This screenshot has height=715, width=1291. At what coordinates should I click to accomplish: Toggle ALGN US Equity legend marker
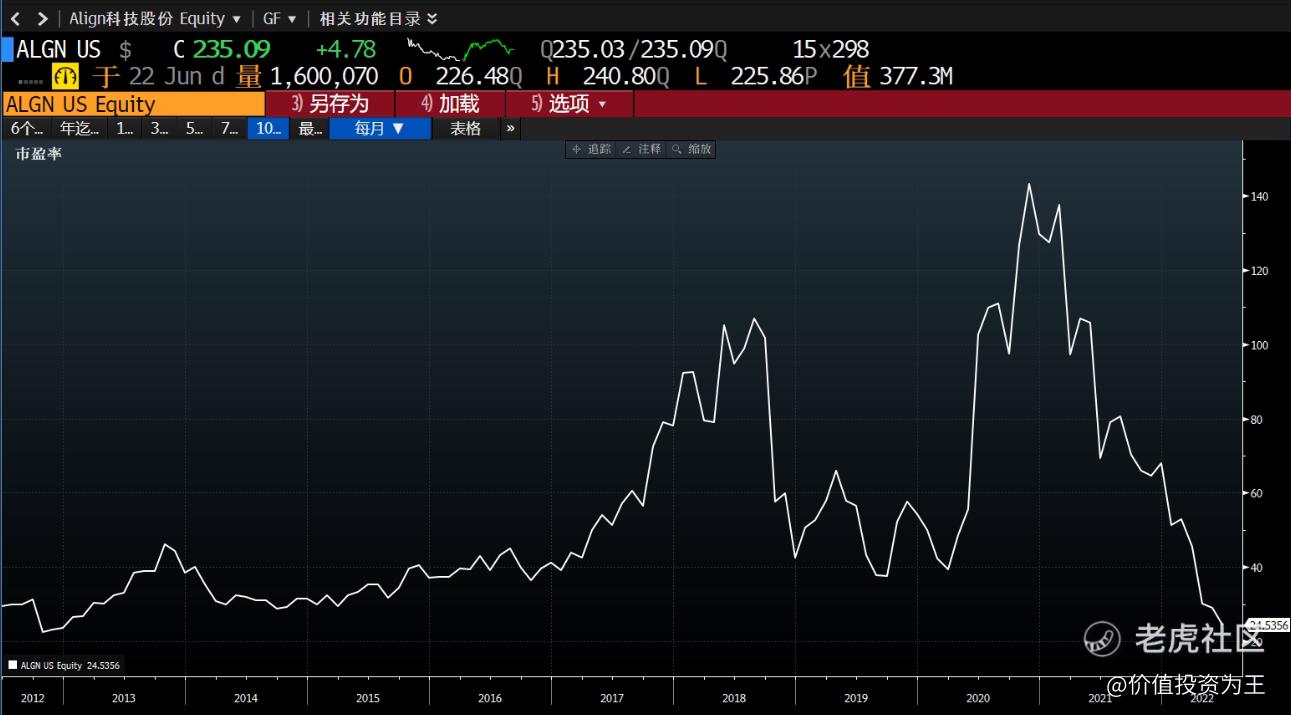(12, 665)
